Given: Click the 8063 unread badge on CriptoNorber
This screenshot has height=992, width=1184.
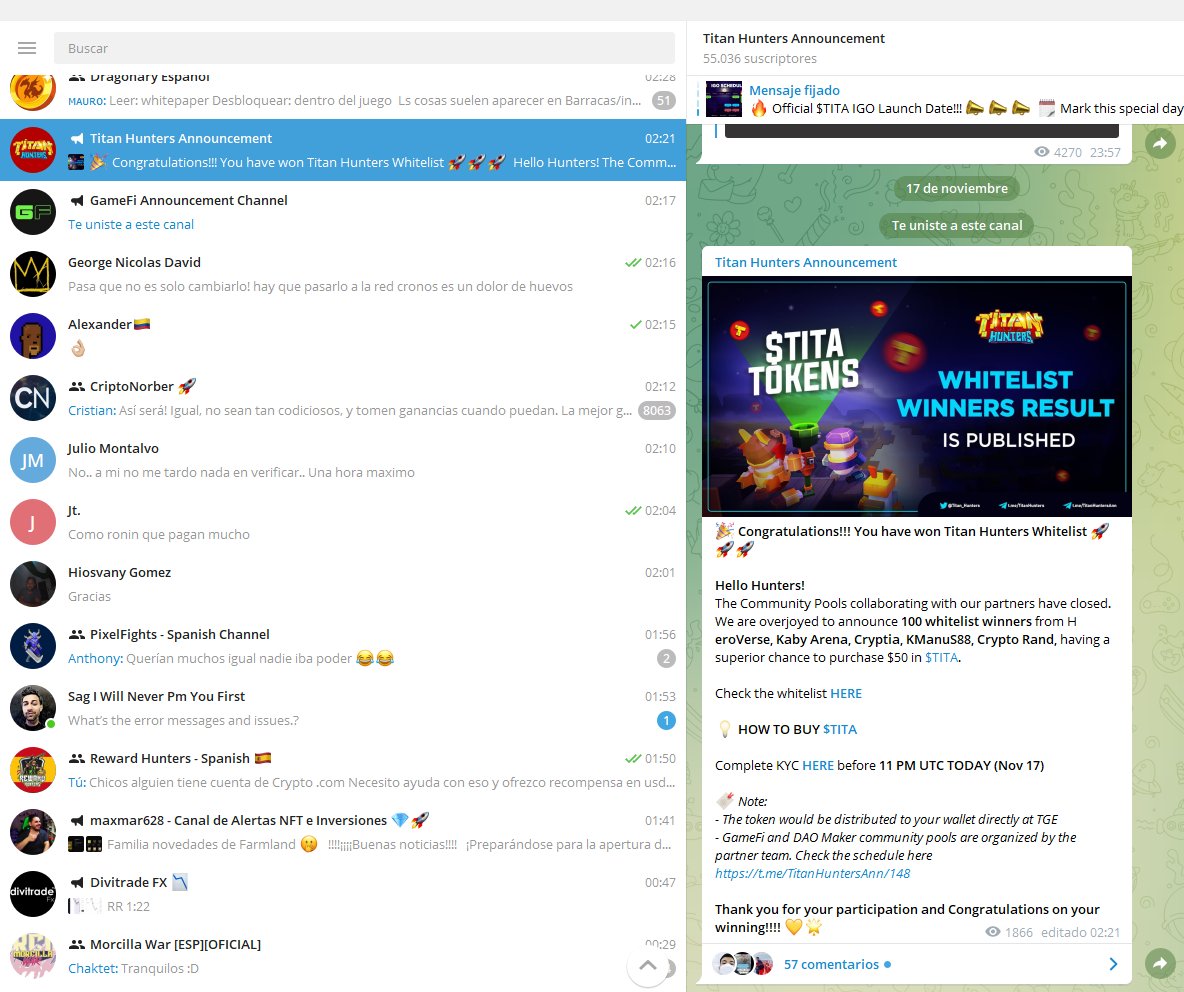Looking at the screenshot, I should click(x=656, y=410).
